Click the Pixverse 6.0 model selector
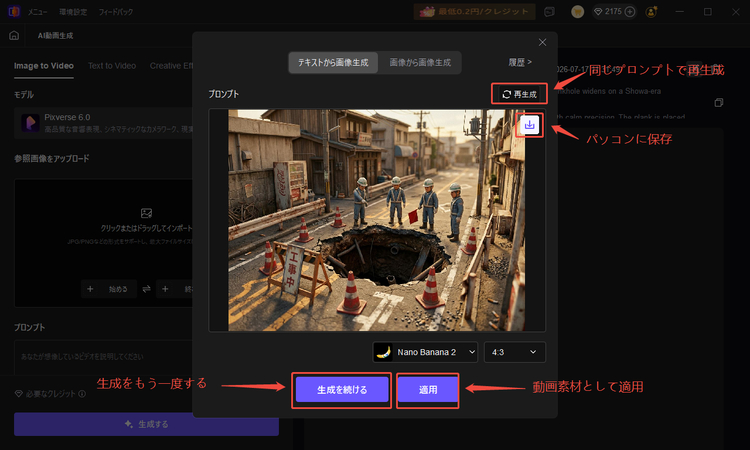The width and height of the screenshot is (750, 450). (103, 123)
